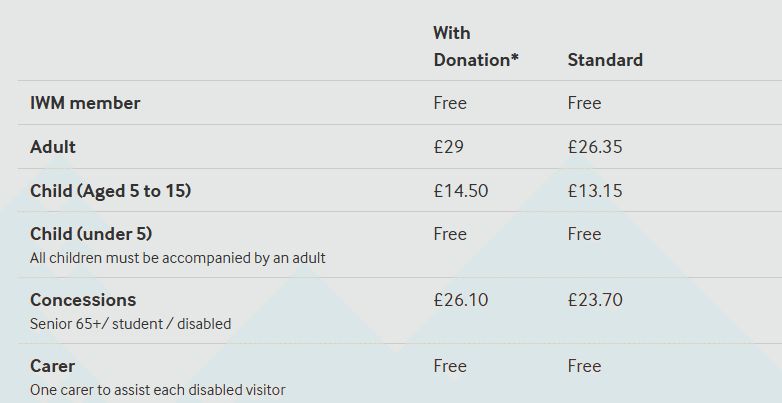Click the "Senior 65+/ student / disabled" note

pos(130,324)
